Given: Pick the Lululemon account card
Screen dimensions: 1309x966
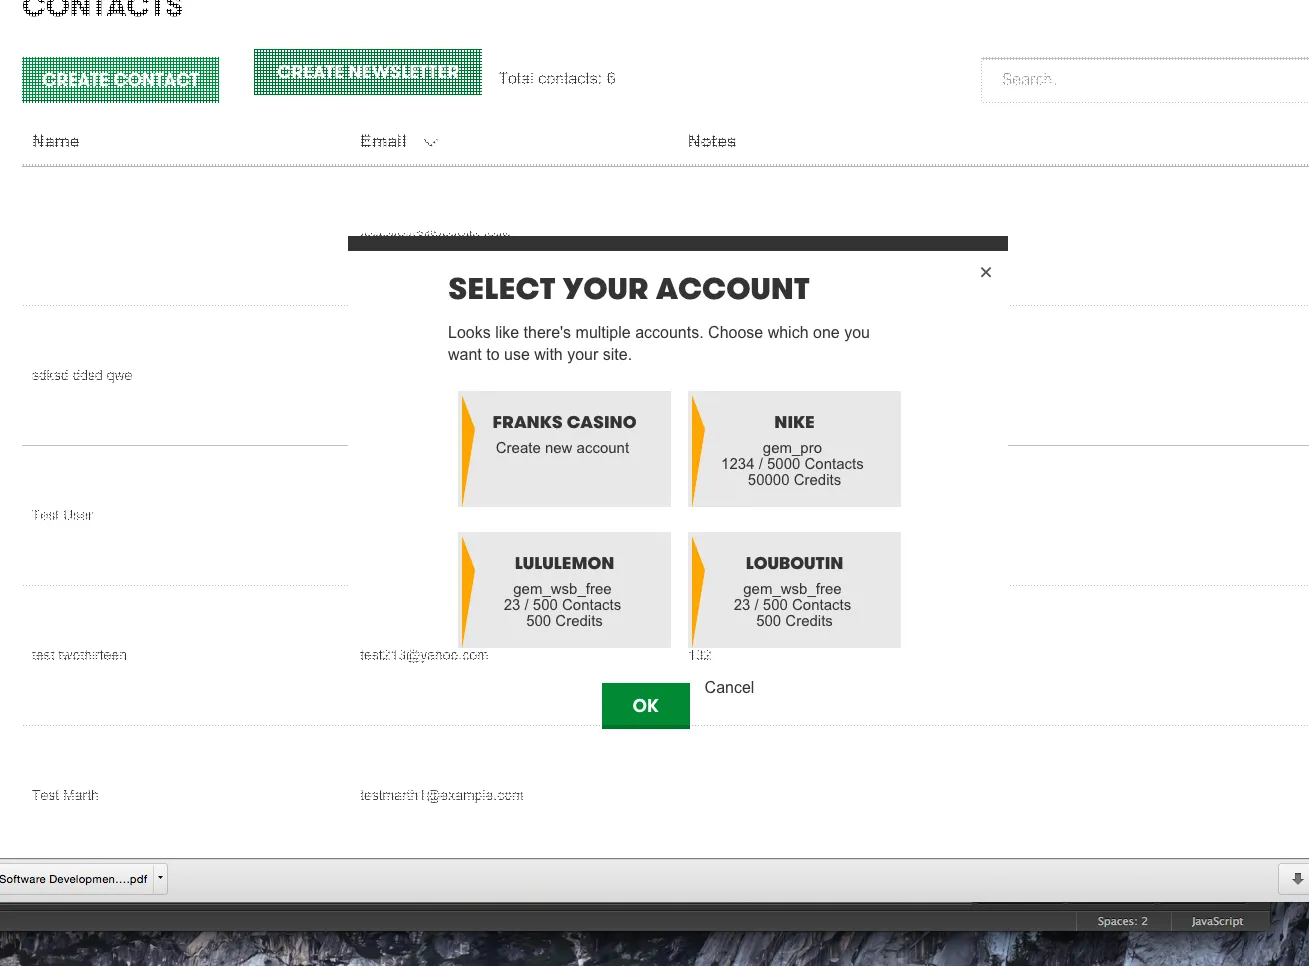Looking at the screenshot, I should (565, 589).
